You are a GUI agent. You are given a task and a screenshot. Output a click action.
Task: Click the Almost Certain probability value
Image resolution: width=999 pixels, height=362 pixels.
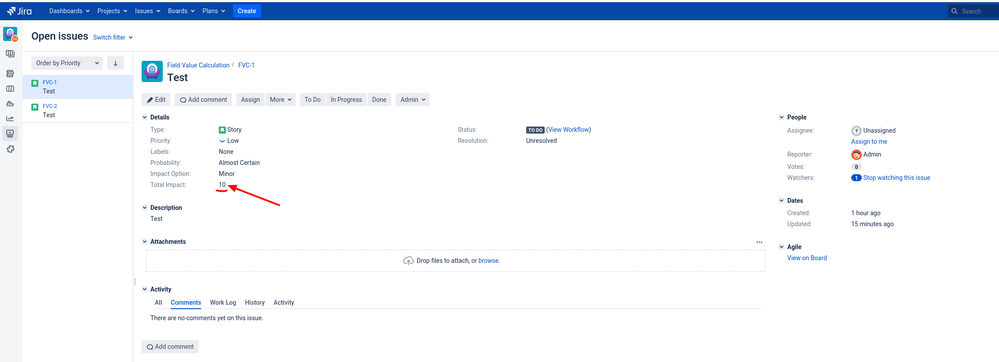click(x=239, y=163)
